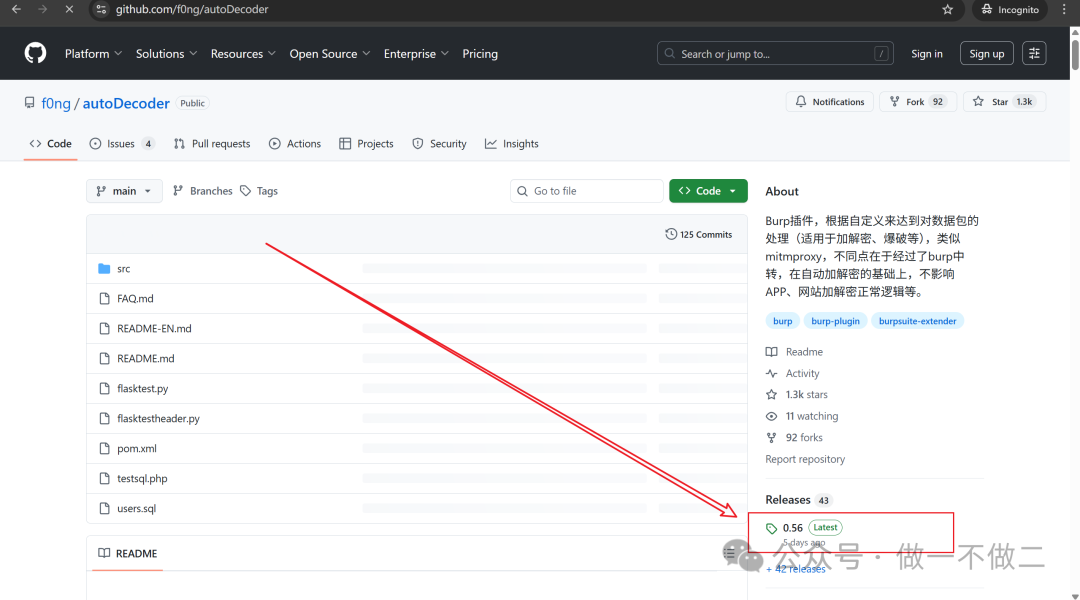Open the flasktestheader.py file
The width and height of the screenshot is (1080, 600).
(x=158, y=418)
